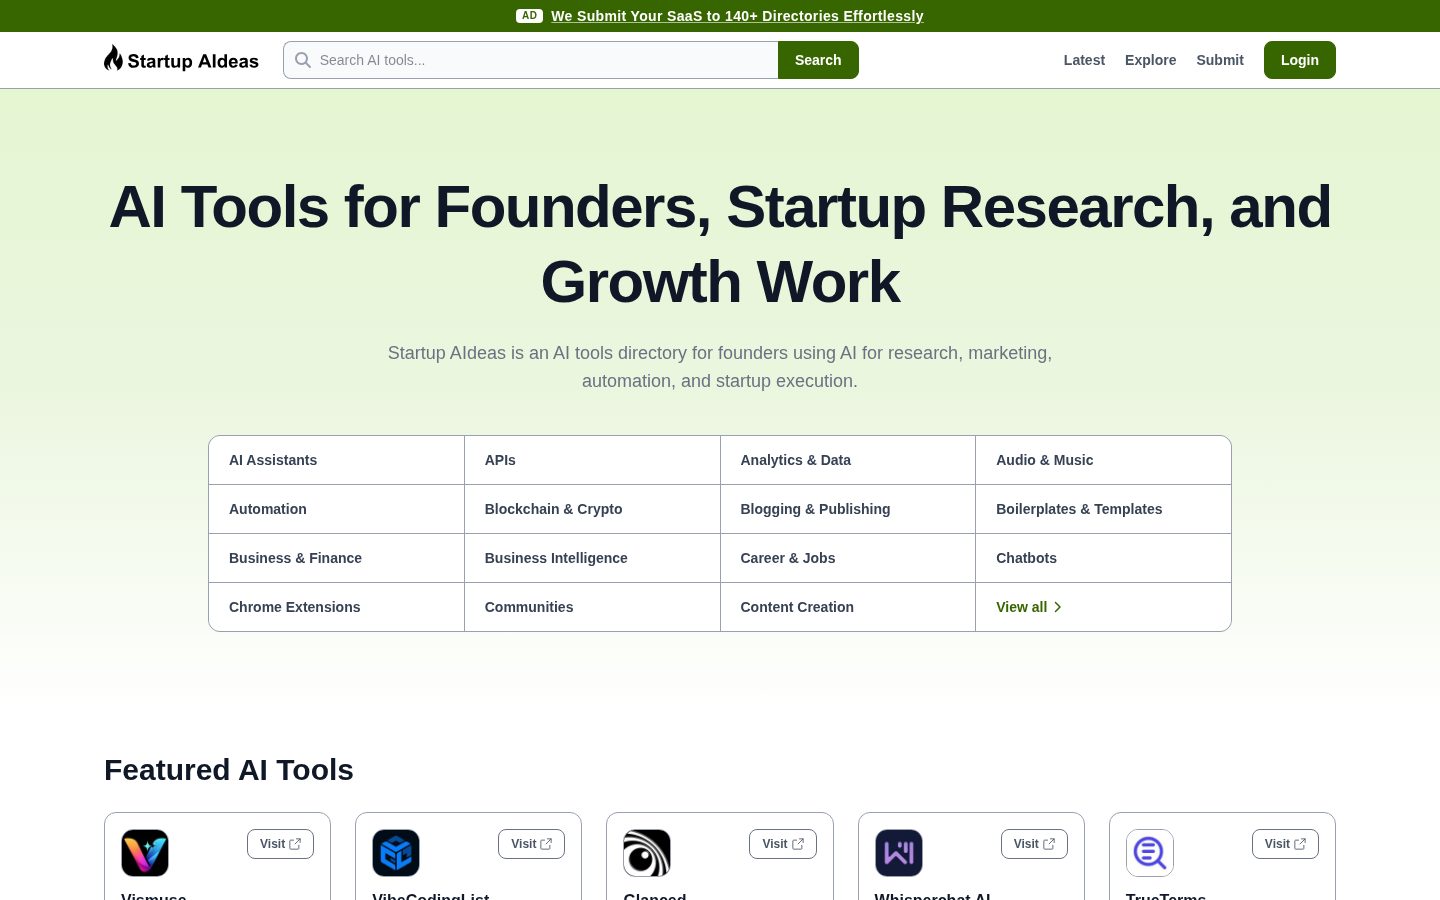This screenshot has width=1440, height=900.
Task: Open the Automation category
Action: tap(337, 509)
